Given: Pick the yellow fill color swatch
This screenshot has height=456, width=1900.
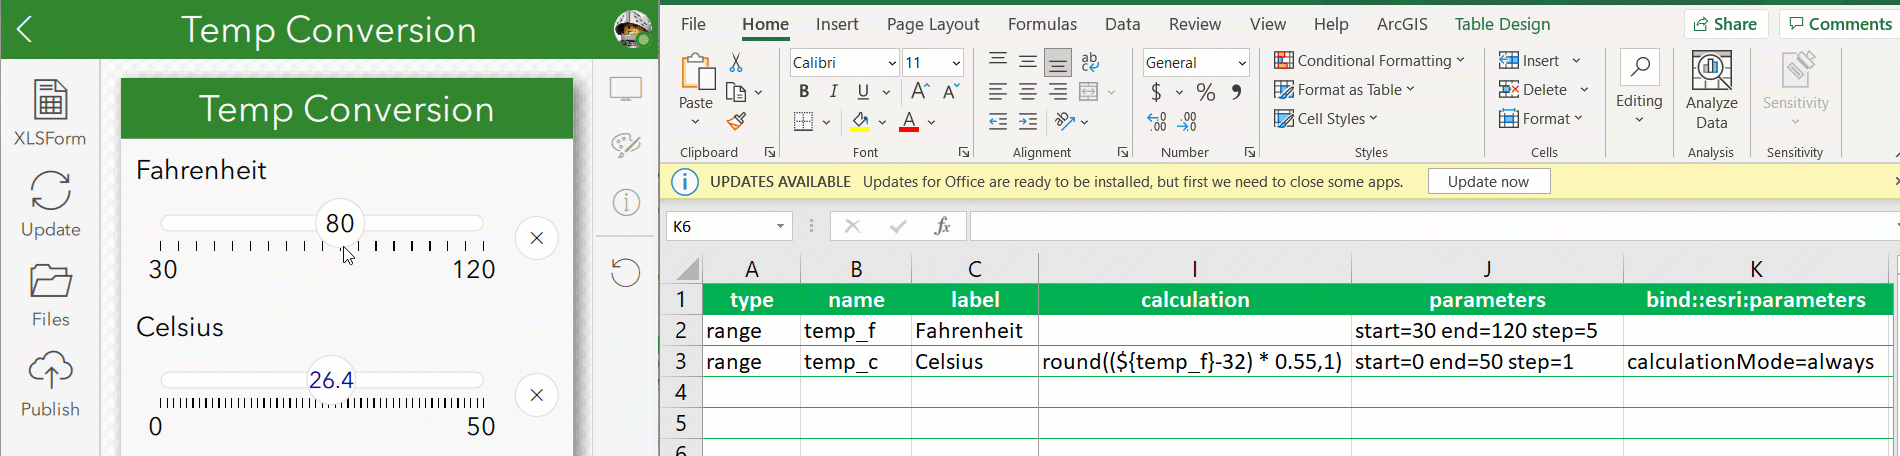Looking at the screenshot, I should (x=860, y=122).
